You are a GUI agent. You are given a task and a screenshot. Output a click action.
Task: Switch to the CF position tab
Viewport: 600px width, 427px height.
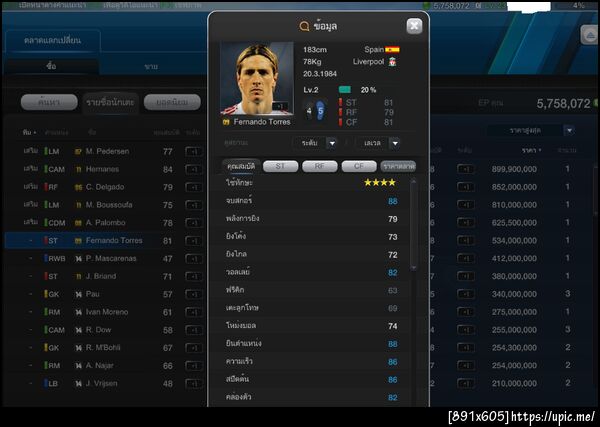pos(359,166)
